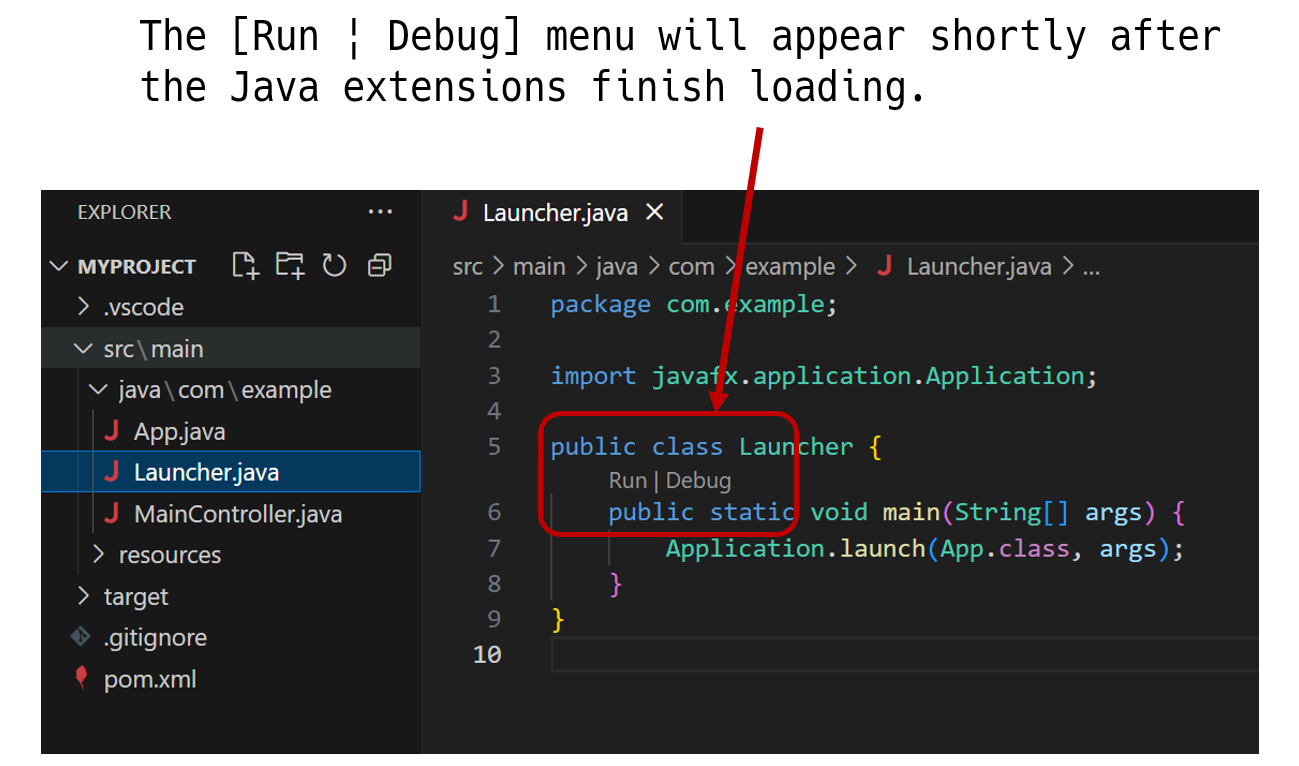
Task: Click the 'package' keyword on line 1
Action: [x=600, y=304]
